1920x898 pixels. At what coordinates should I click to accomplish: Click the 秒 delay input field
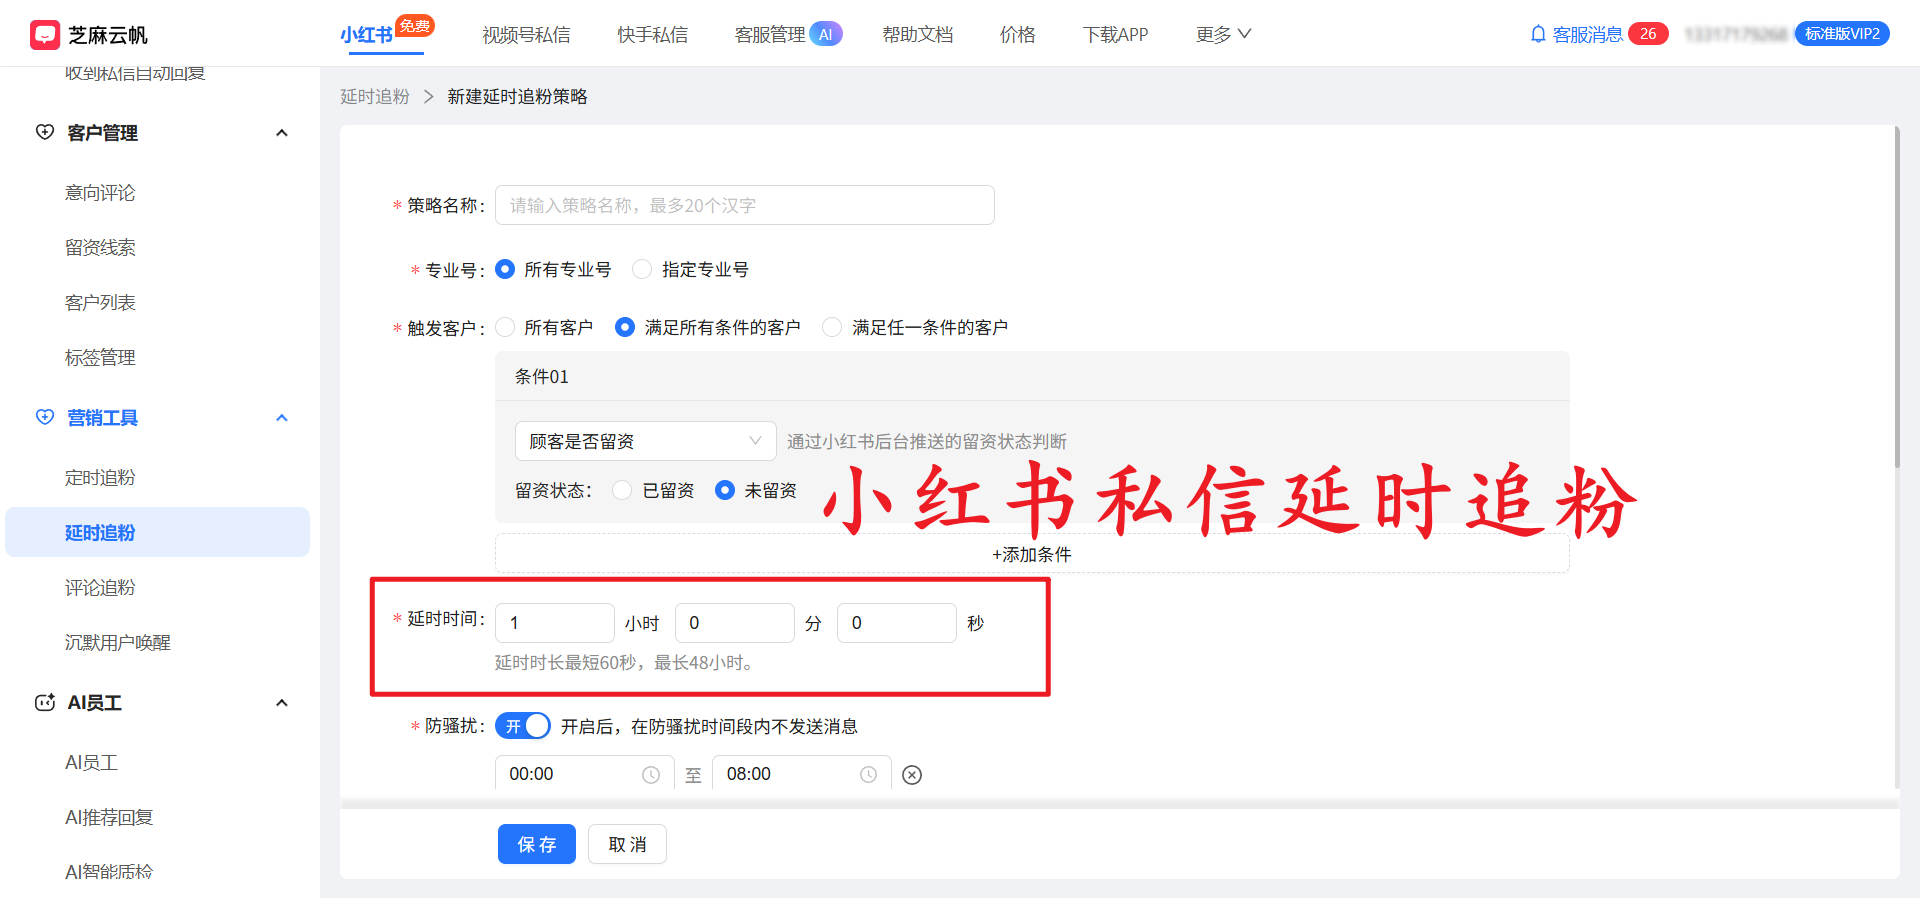pyautogui.click(x=897, y=623)
